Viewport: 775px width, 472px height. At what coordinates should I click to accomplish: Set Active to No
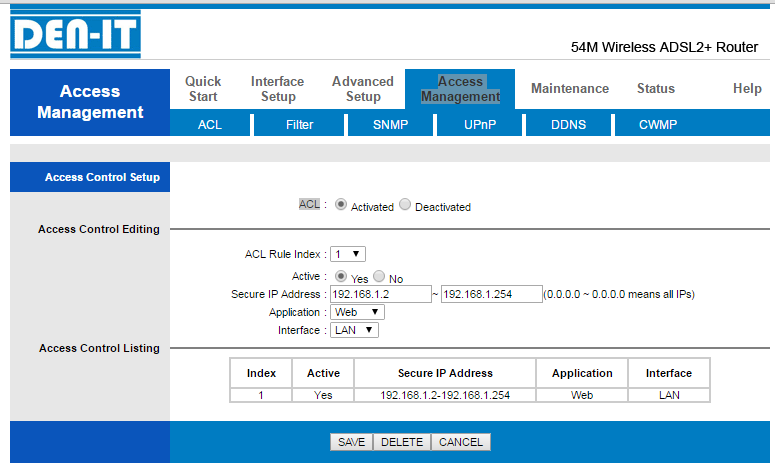tap(380, 276)
